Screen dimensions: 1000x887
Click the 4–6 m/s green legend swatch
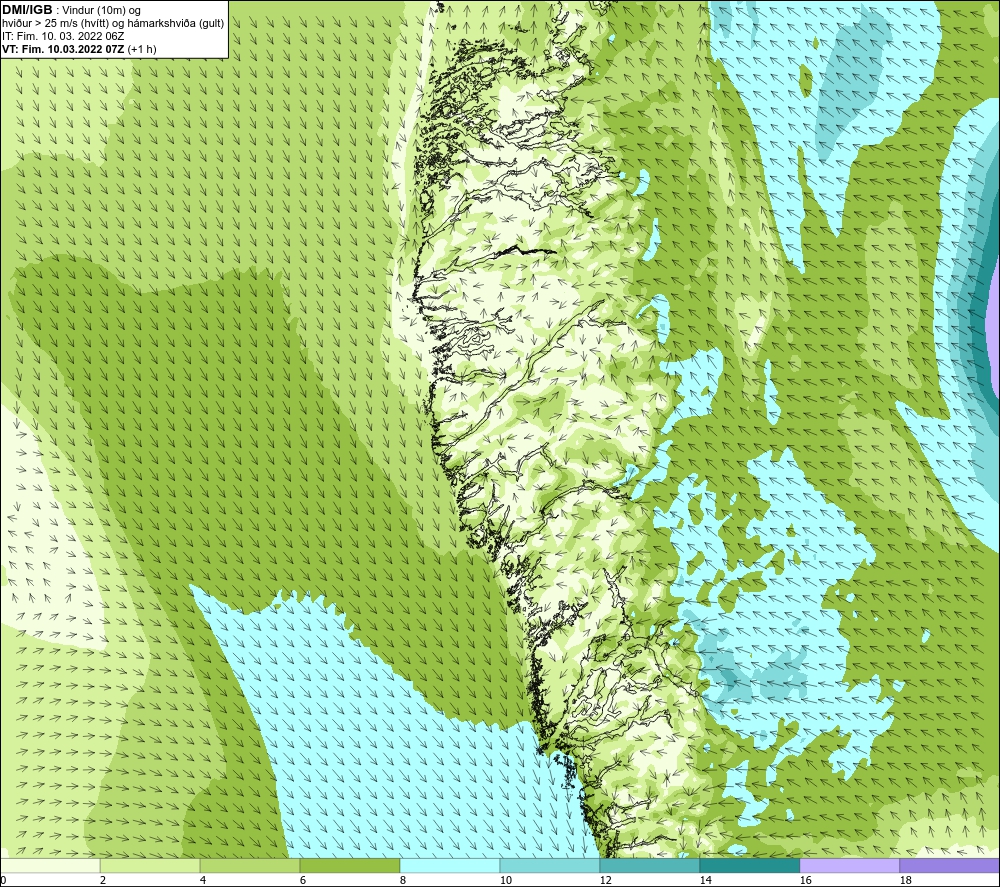coord(250,865)
